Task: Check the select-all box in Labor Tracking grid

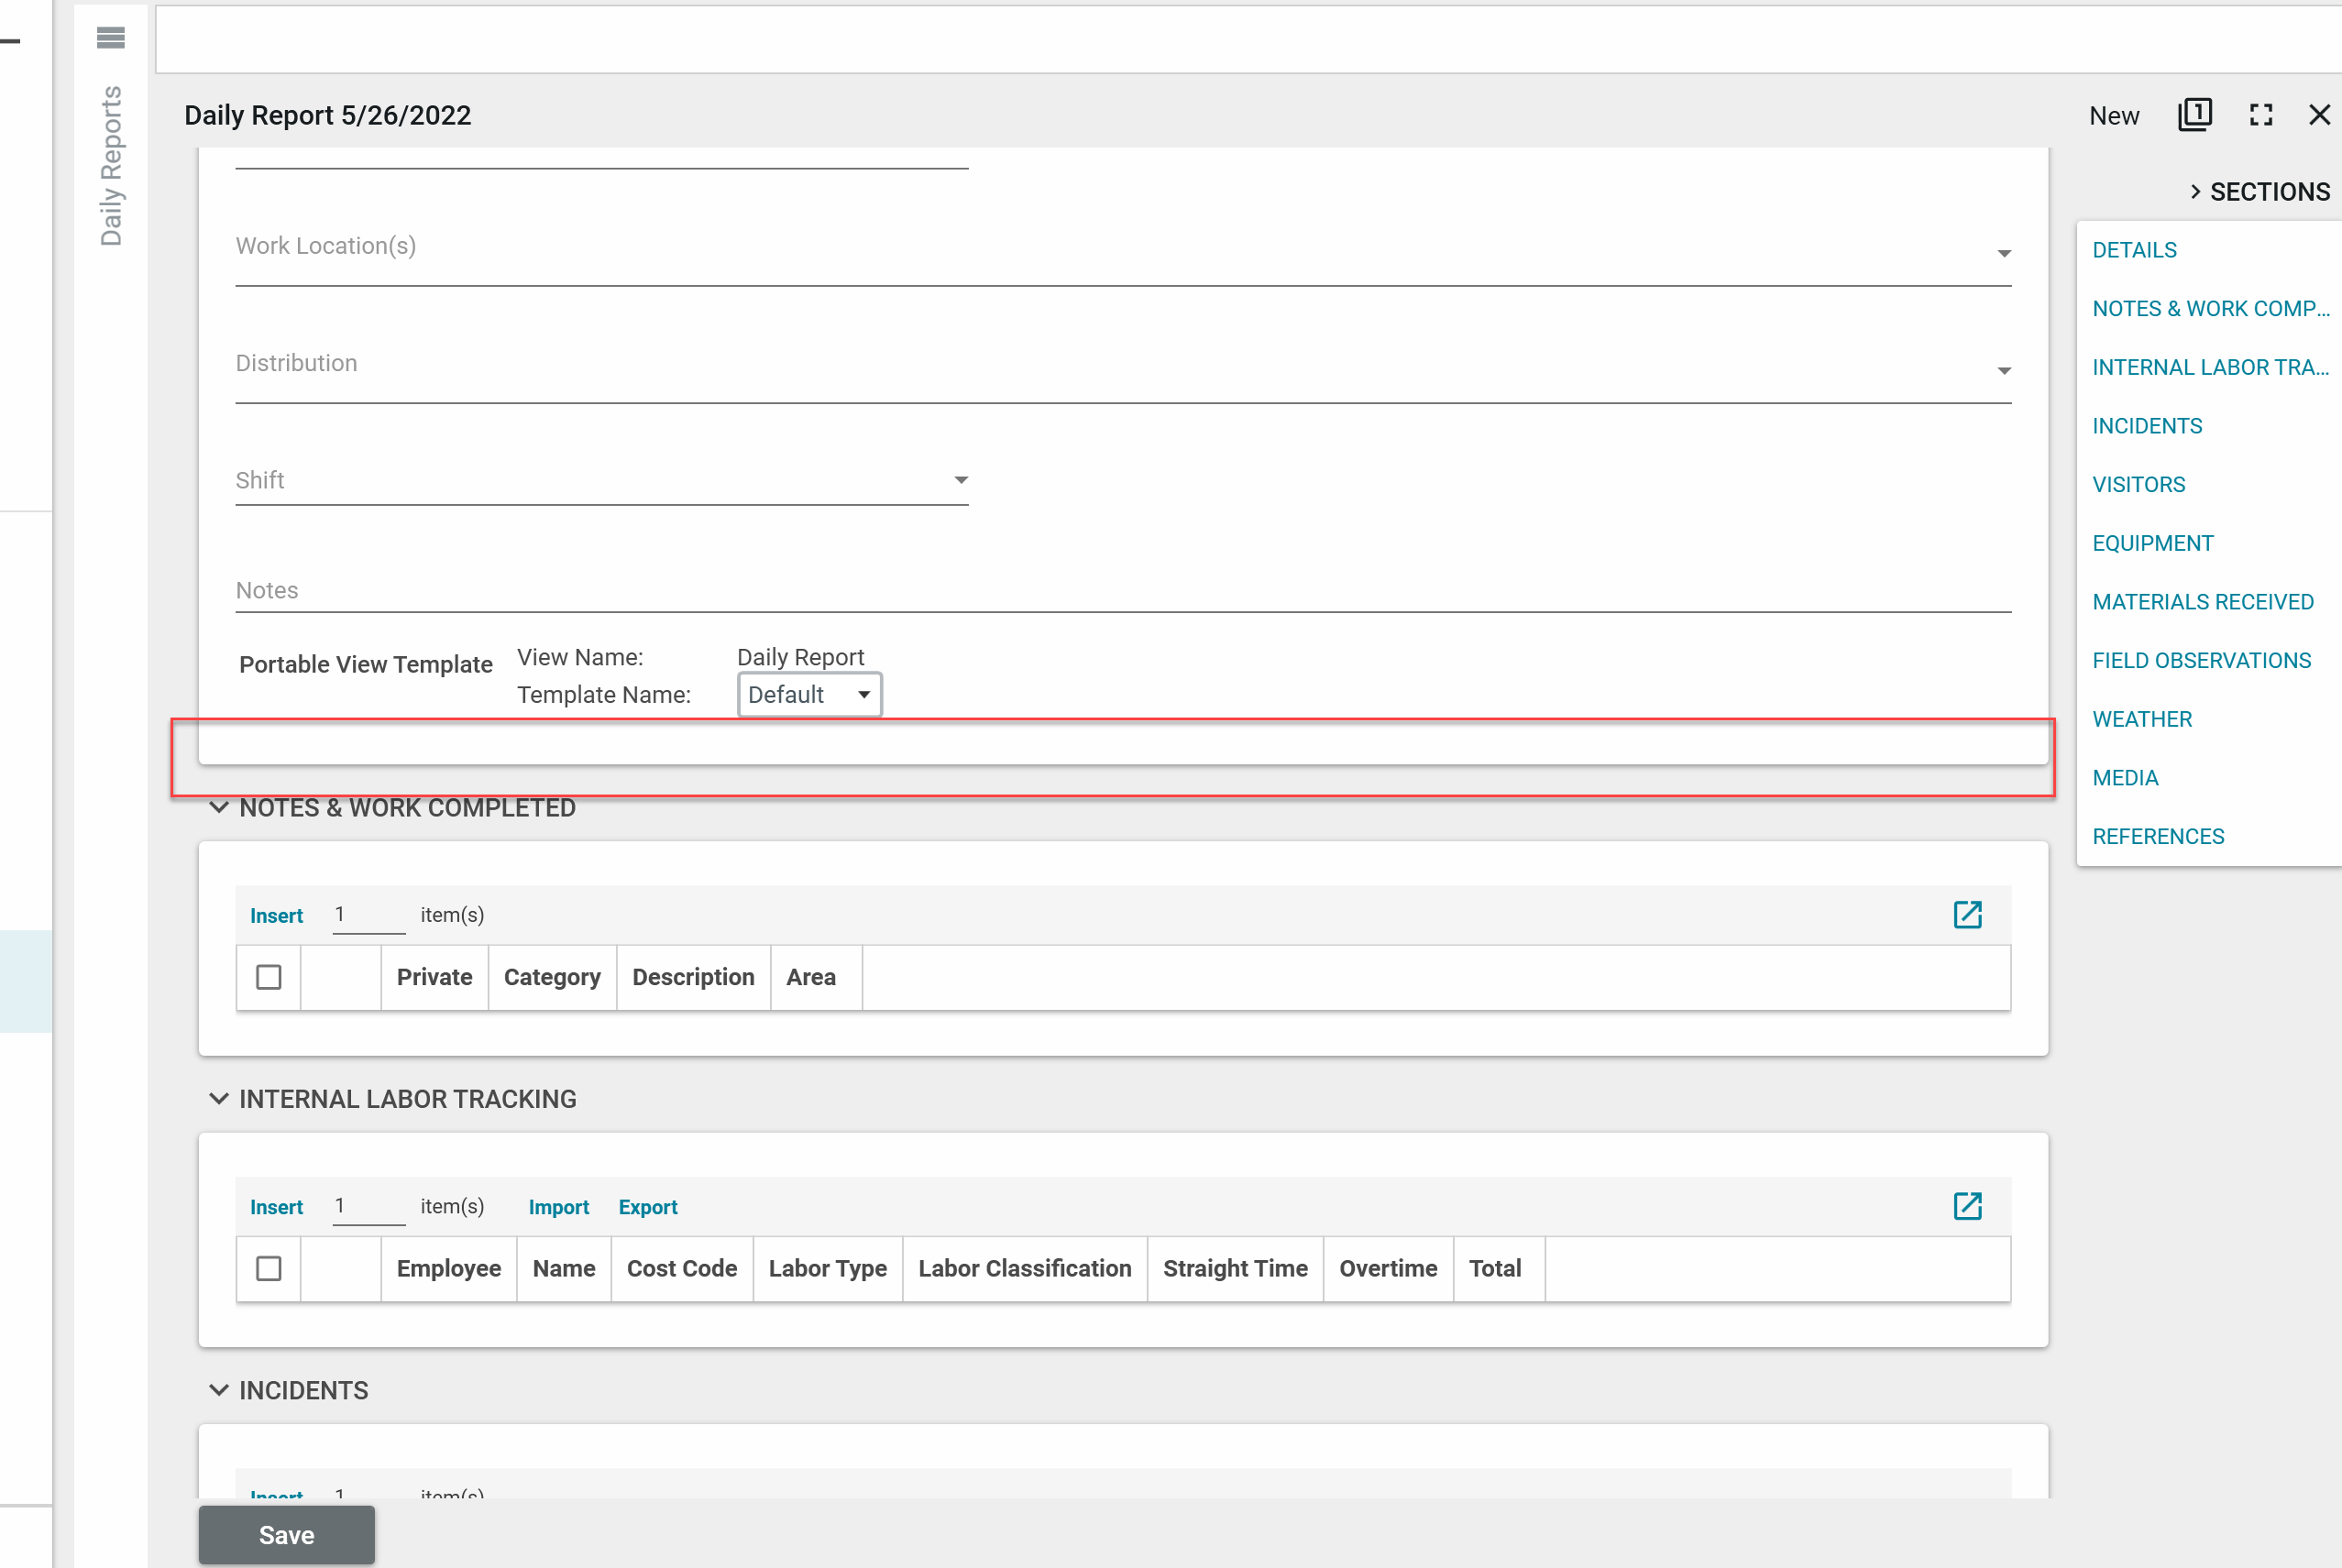Action: 268,1268
